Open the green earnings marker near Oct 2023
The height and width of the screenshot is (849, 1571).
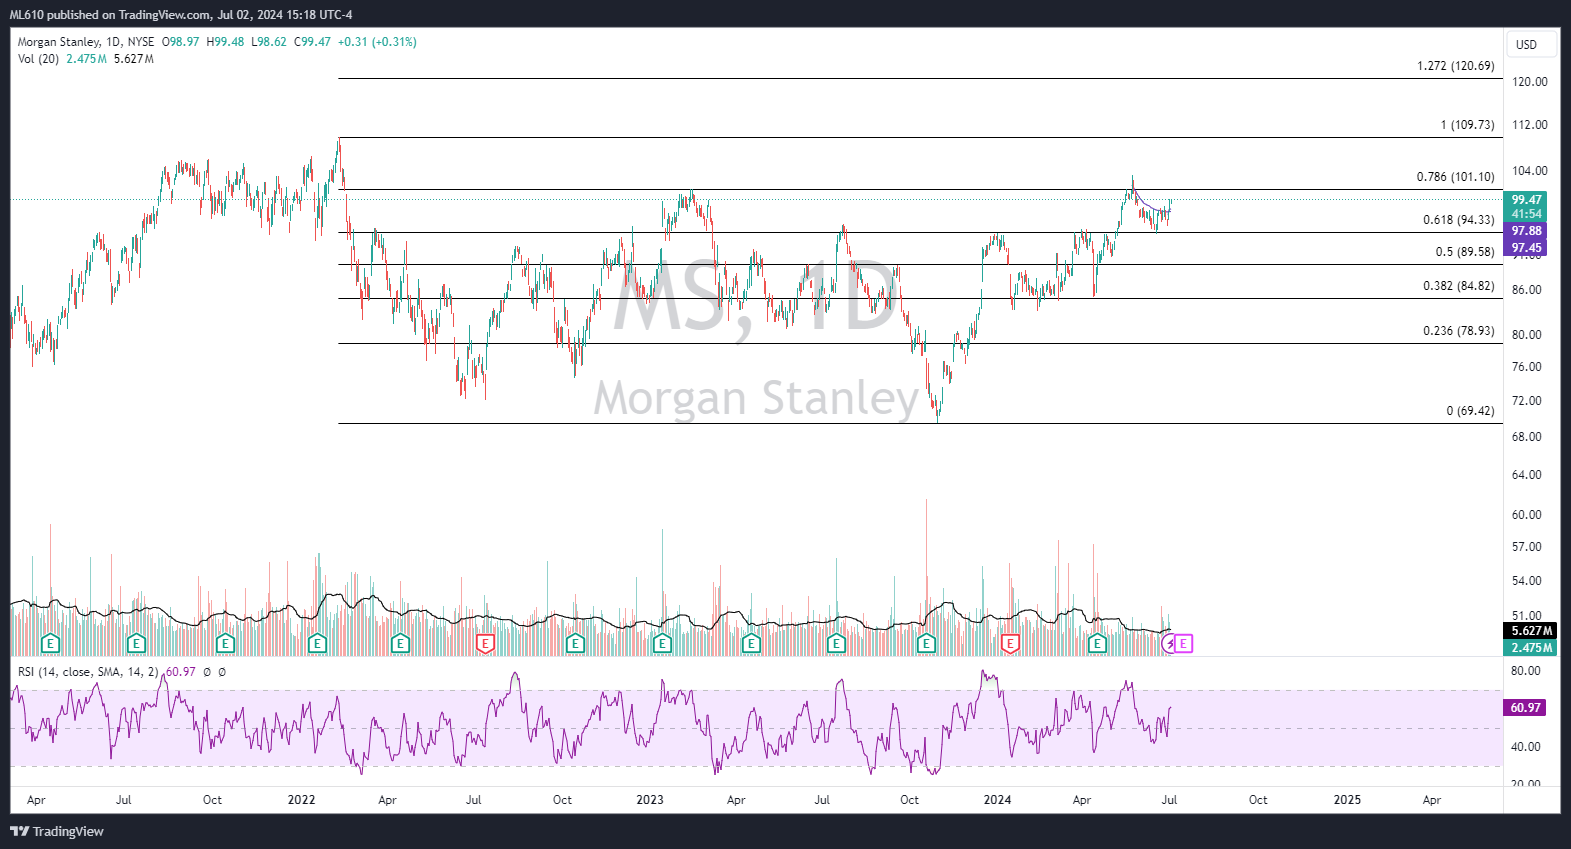(x=926, y=643)
